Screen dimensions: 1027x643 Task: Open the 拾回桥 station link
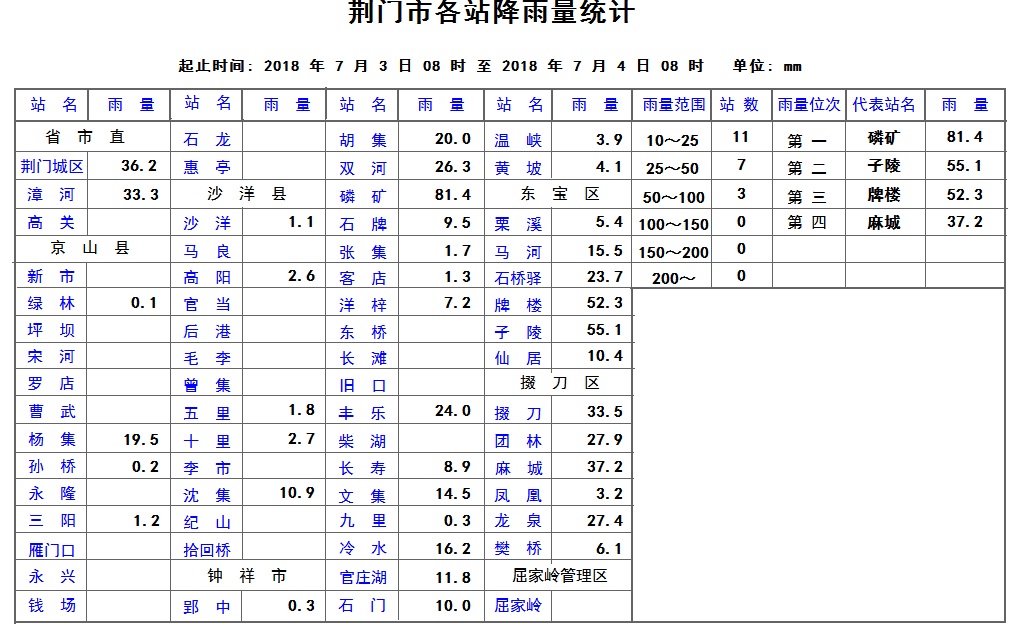pyautogui.click(x=207, y=550)
